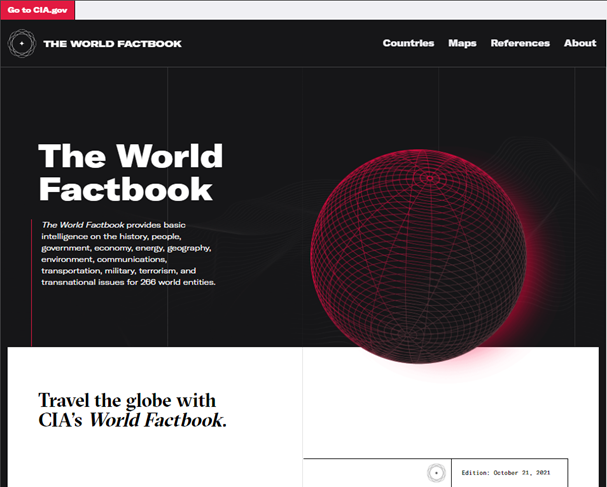This screenshot has width=607, height=487.
Task: Open THE WORLD FACTBOOK home link
Action: (113, 44)
